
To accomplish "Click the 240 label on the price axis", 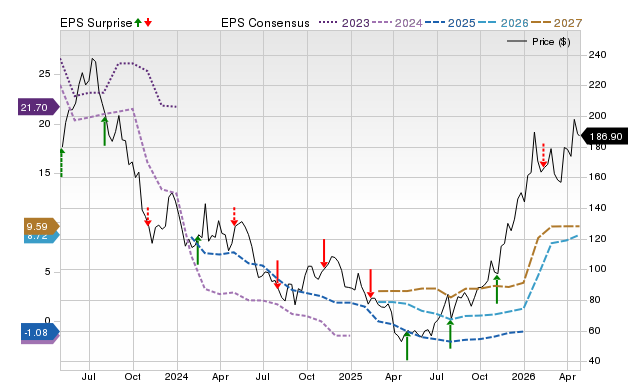I will (x=597, y=54).
